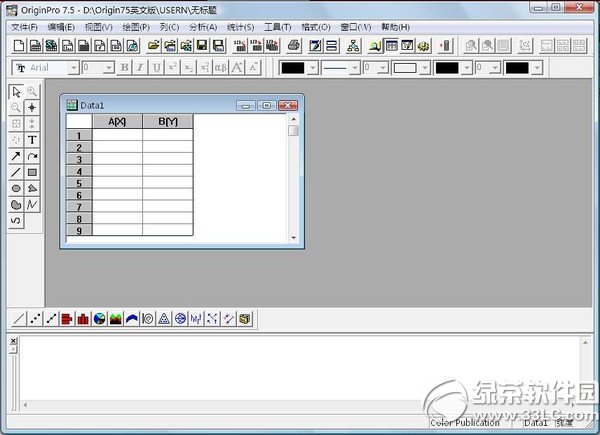Select the Freehand draw tool
The width and height of the screenshot is (600, 435).
click(x=16, y=221)
